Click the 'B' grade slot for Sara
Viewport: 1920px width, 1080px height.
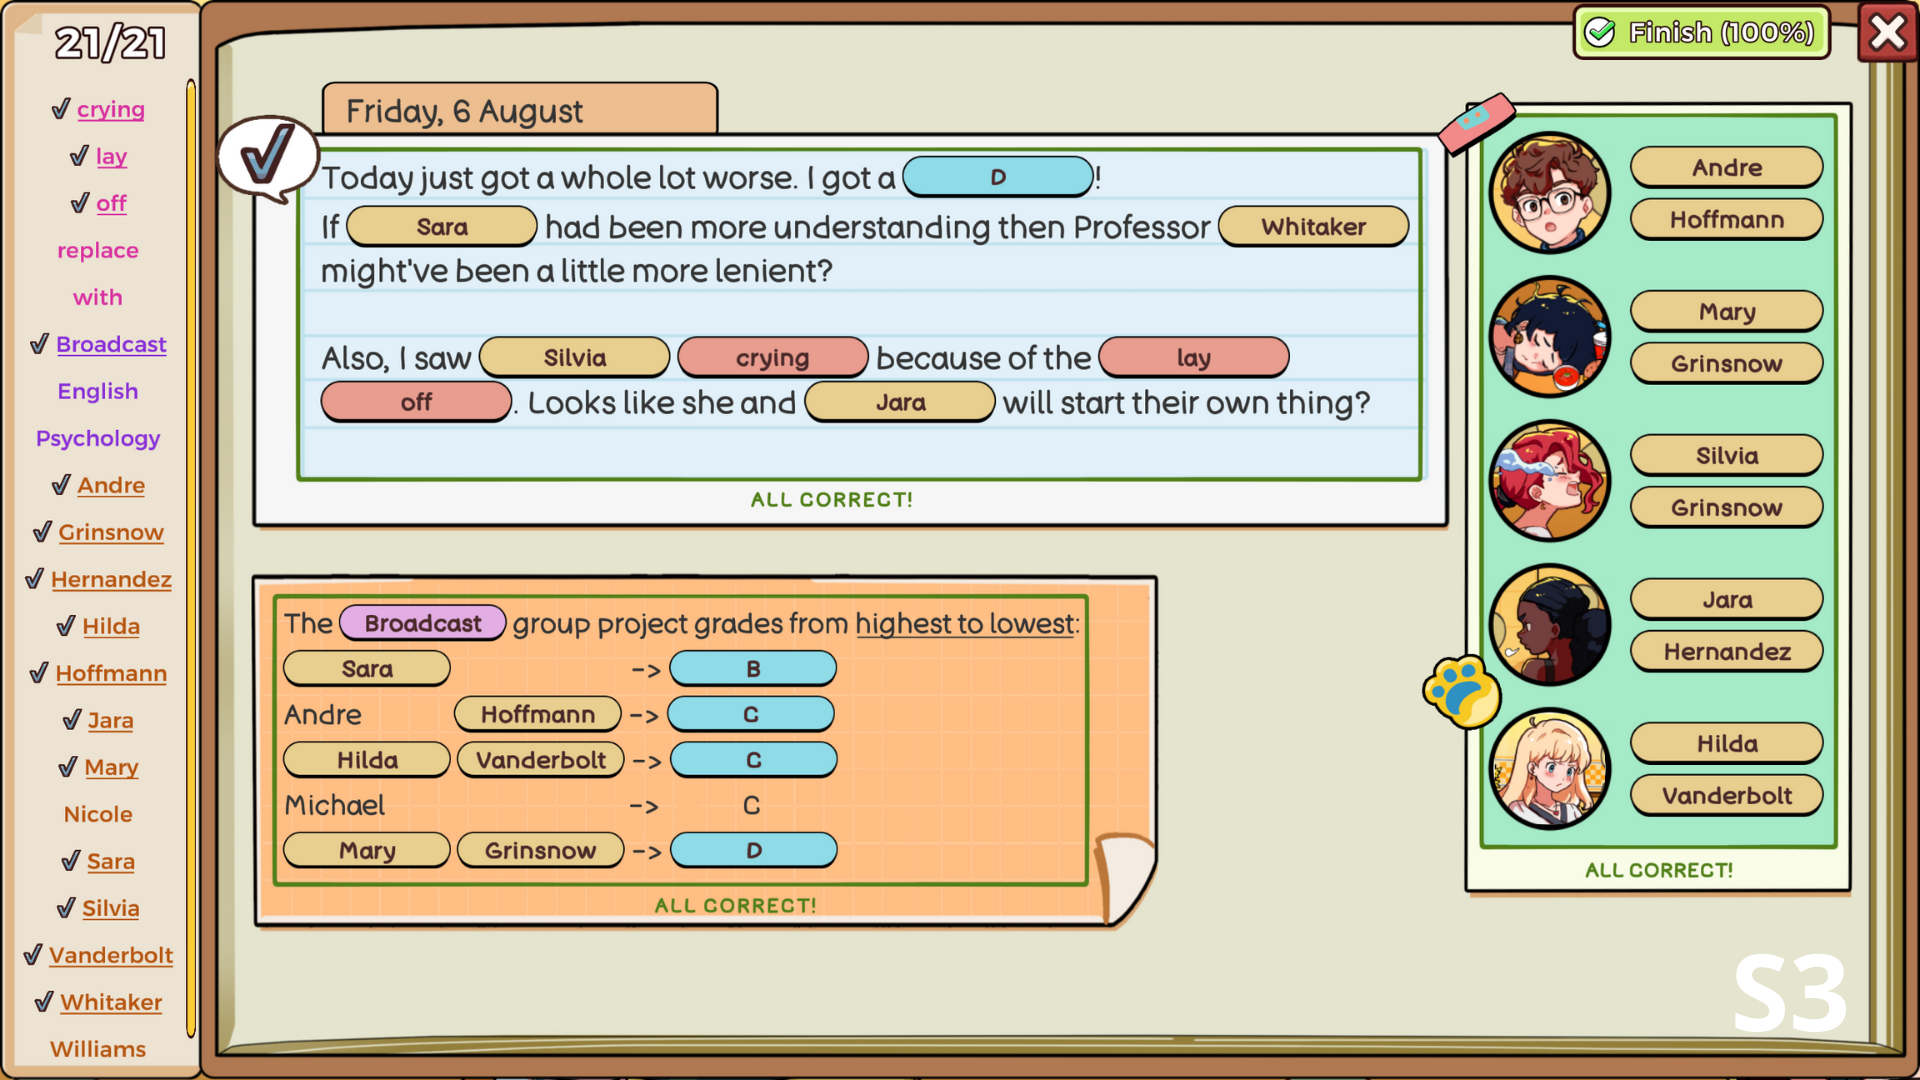pos(753,669)
